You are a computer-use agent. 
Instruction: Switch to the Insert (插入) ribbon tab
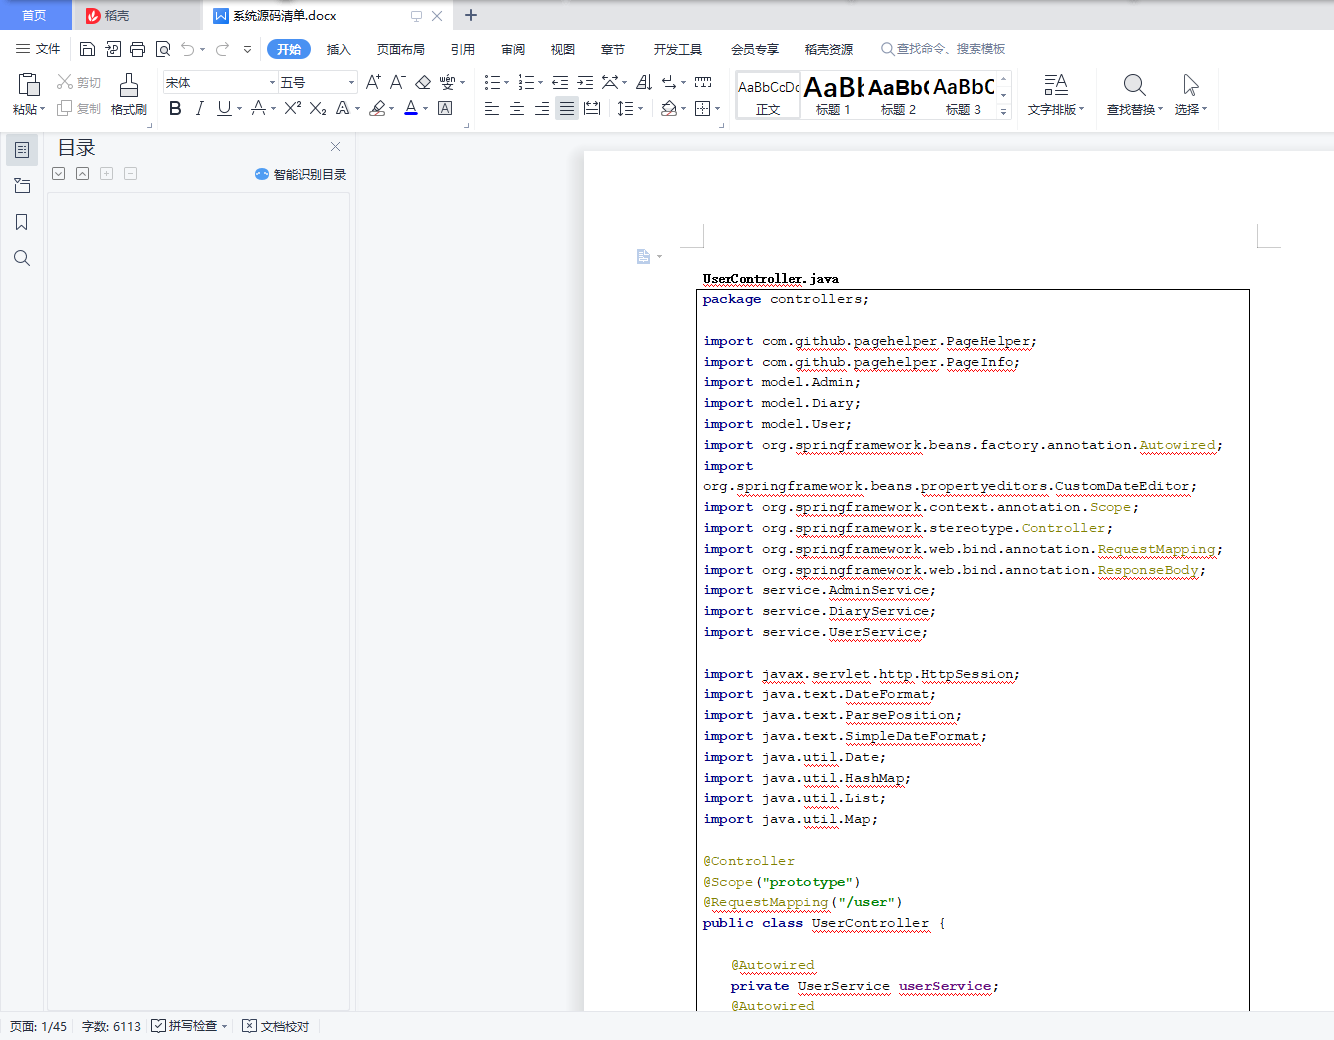[338, 49]
